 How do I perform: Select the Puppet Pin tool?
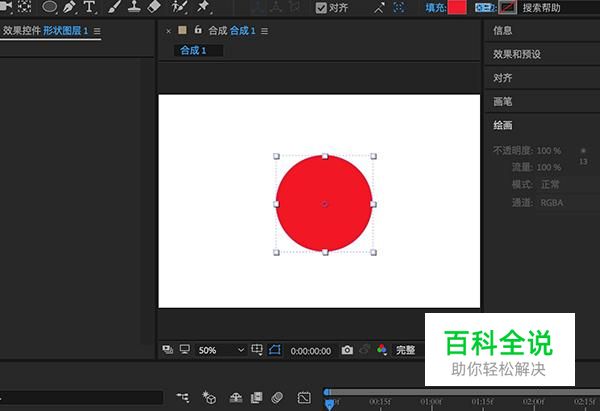click(x=203, y=7)
